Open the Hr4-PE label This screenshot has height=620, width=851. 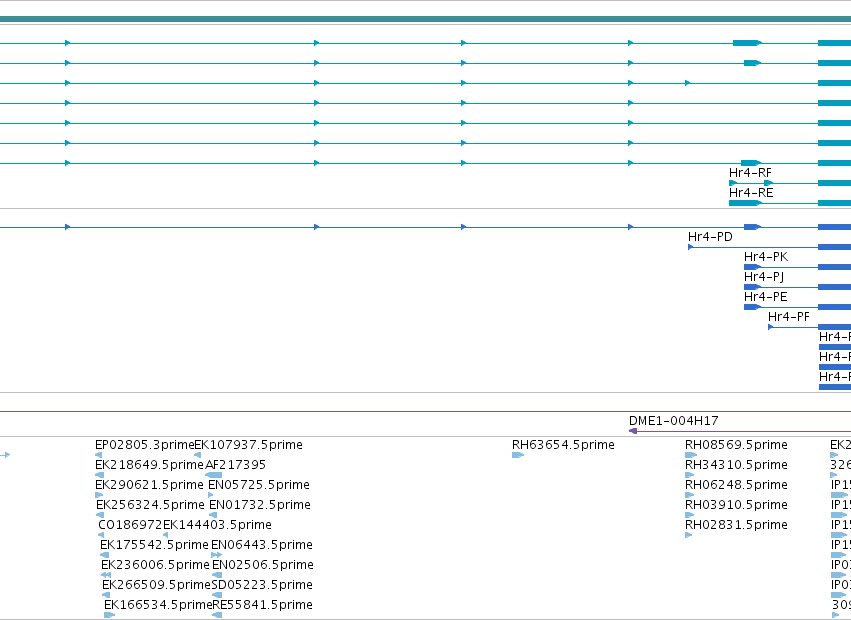pos(765,297)
